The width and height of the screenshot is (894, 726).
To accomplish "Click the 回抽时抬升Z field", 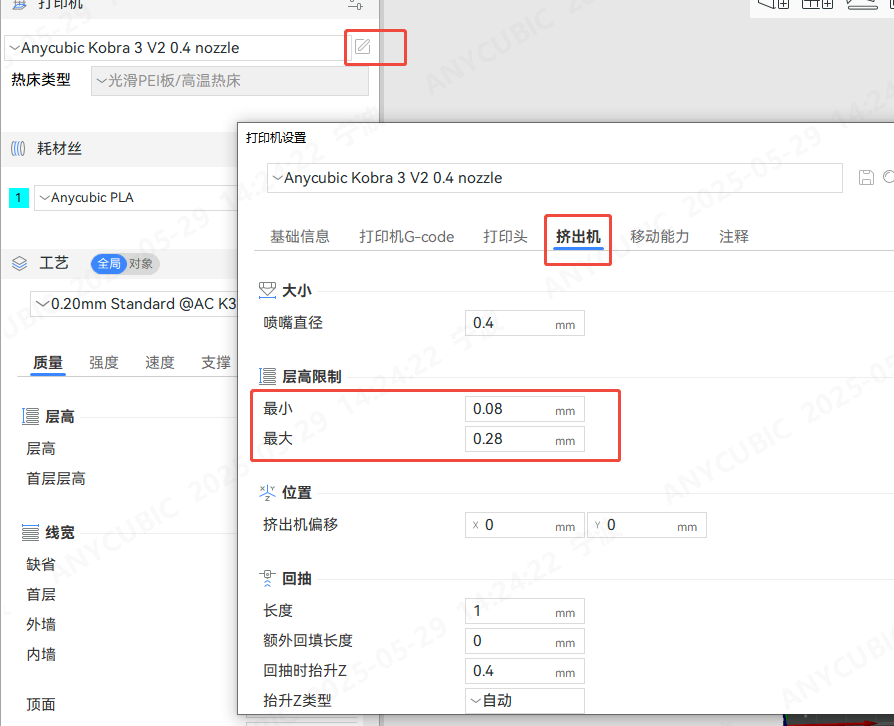I will (x=525, y=671).
